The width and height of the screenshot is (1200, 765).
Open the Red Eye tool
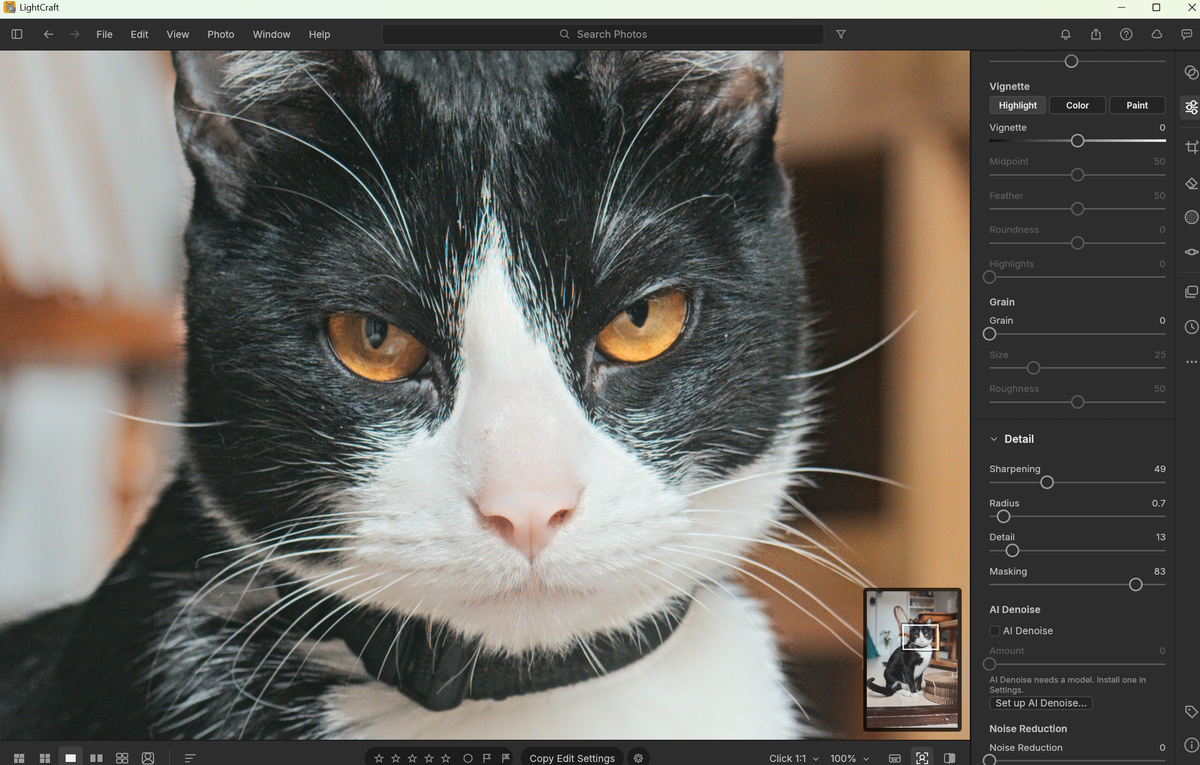pyautogui.click(x=1191, y=252)
